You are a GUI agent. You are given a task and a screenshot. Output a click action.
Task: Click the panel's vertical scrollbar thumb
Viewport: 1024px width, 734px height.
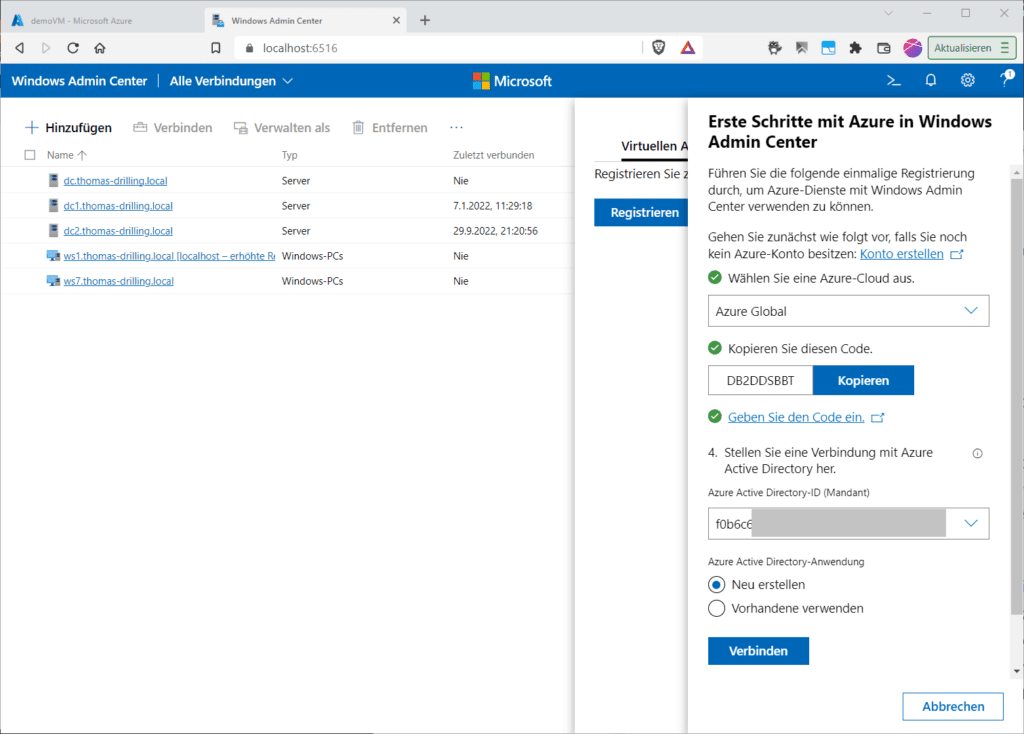[1016, 396]
